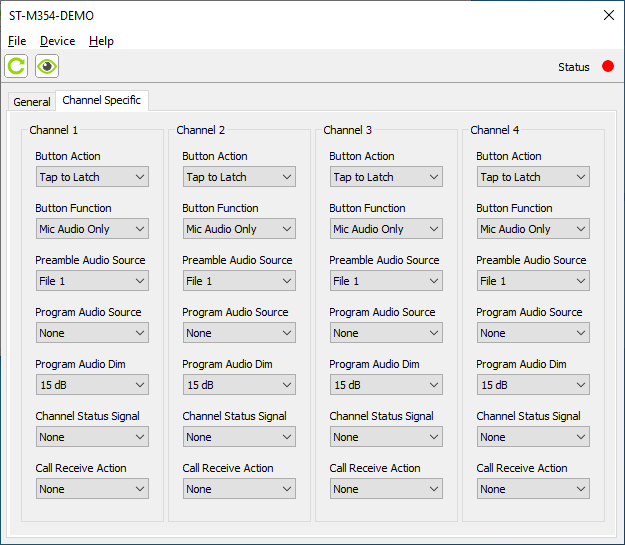Open the File menu
The image size is (625, 545).
17,41
